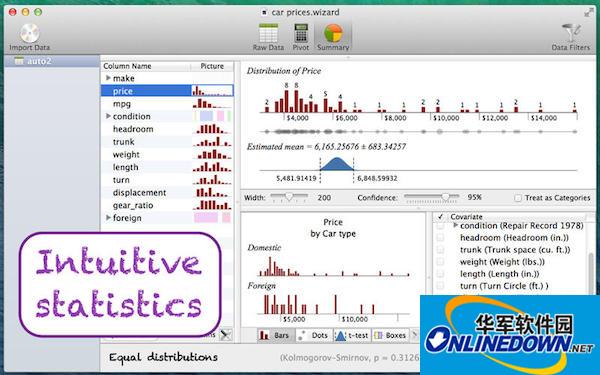Select the mpg column row
The image size is (600, 375).
[x=167, y=104]
